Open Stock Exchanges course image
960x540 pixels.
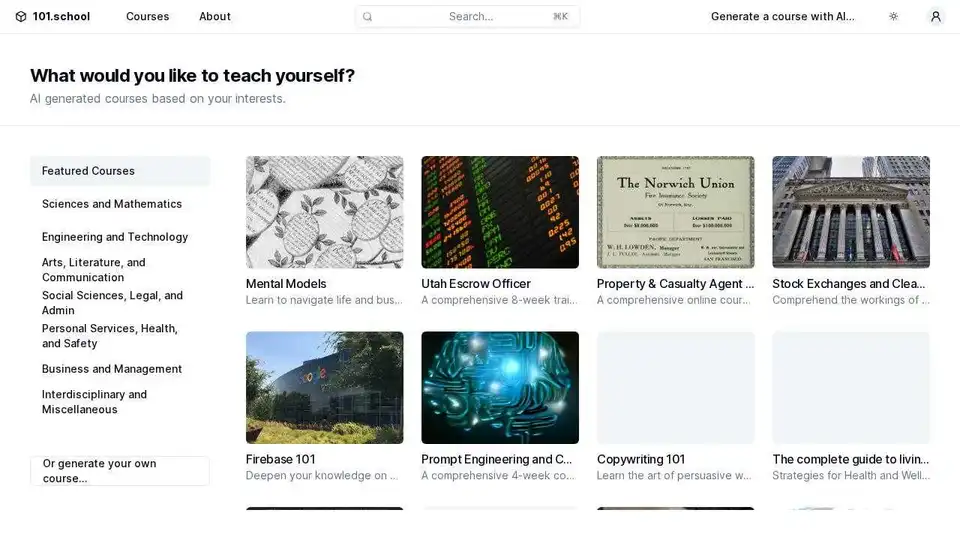[851, 212]
